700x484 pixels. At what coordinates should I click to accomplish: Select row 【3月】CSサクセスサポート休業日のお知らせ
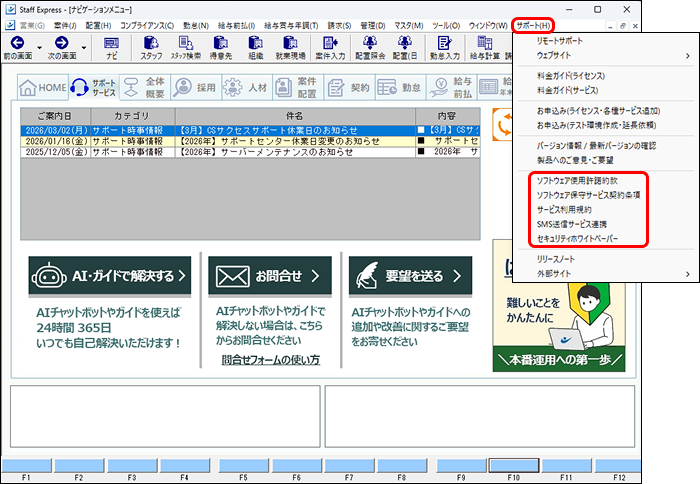[250, 130]
